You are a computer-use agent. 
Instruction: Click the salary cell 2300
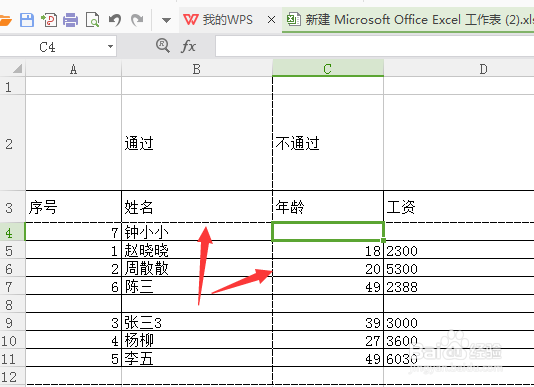[459, 250]
